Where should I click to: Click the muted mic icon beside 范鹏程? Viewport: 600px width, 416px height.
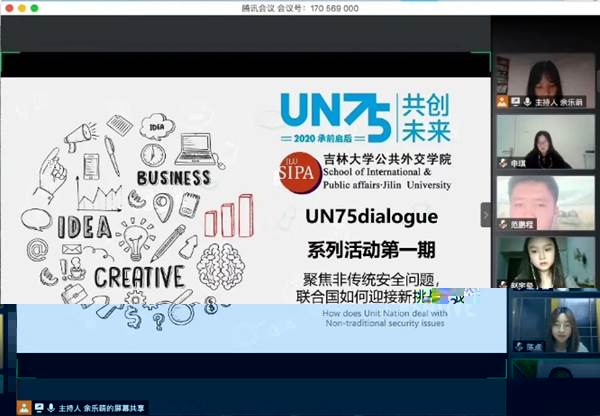pyautogui.click(x=504, y=224)
